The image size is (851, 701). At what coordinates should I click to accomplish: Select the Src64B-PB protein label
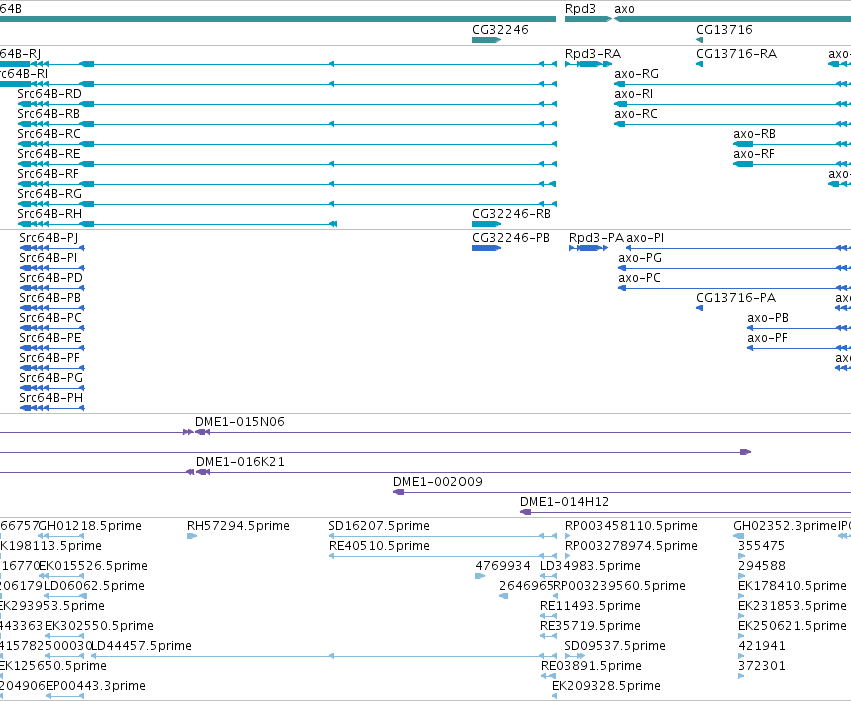(50, 298)
